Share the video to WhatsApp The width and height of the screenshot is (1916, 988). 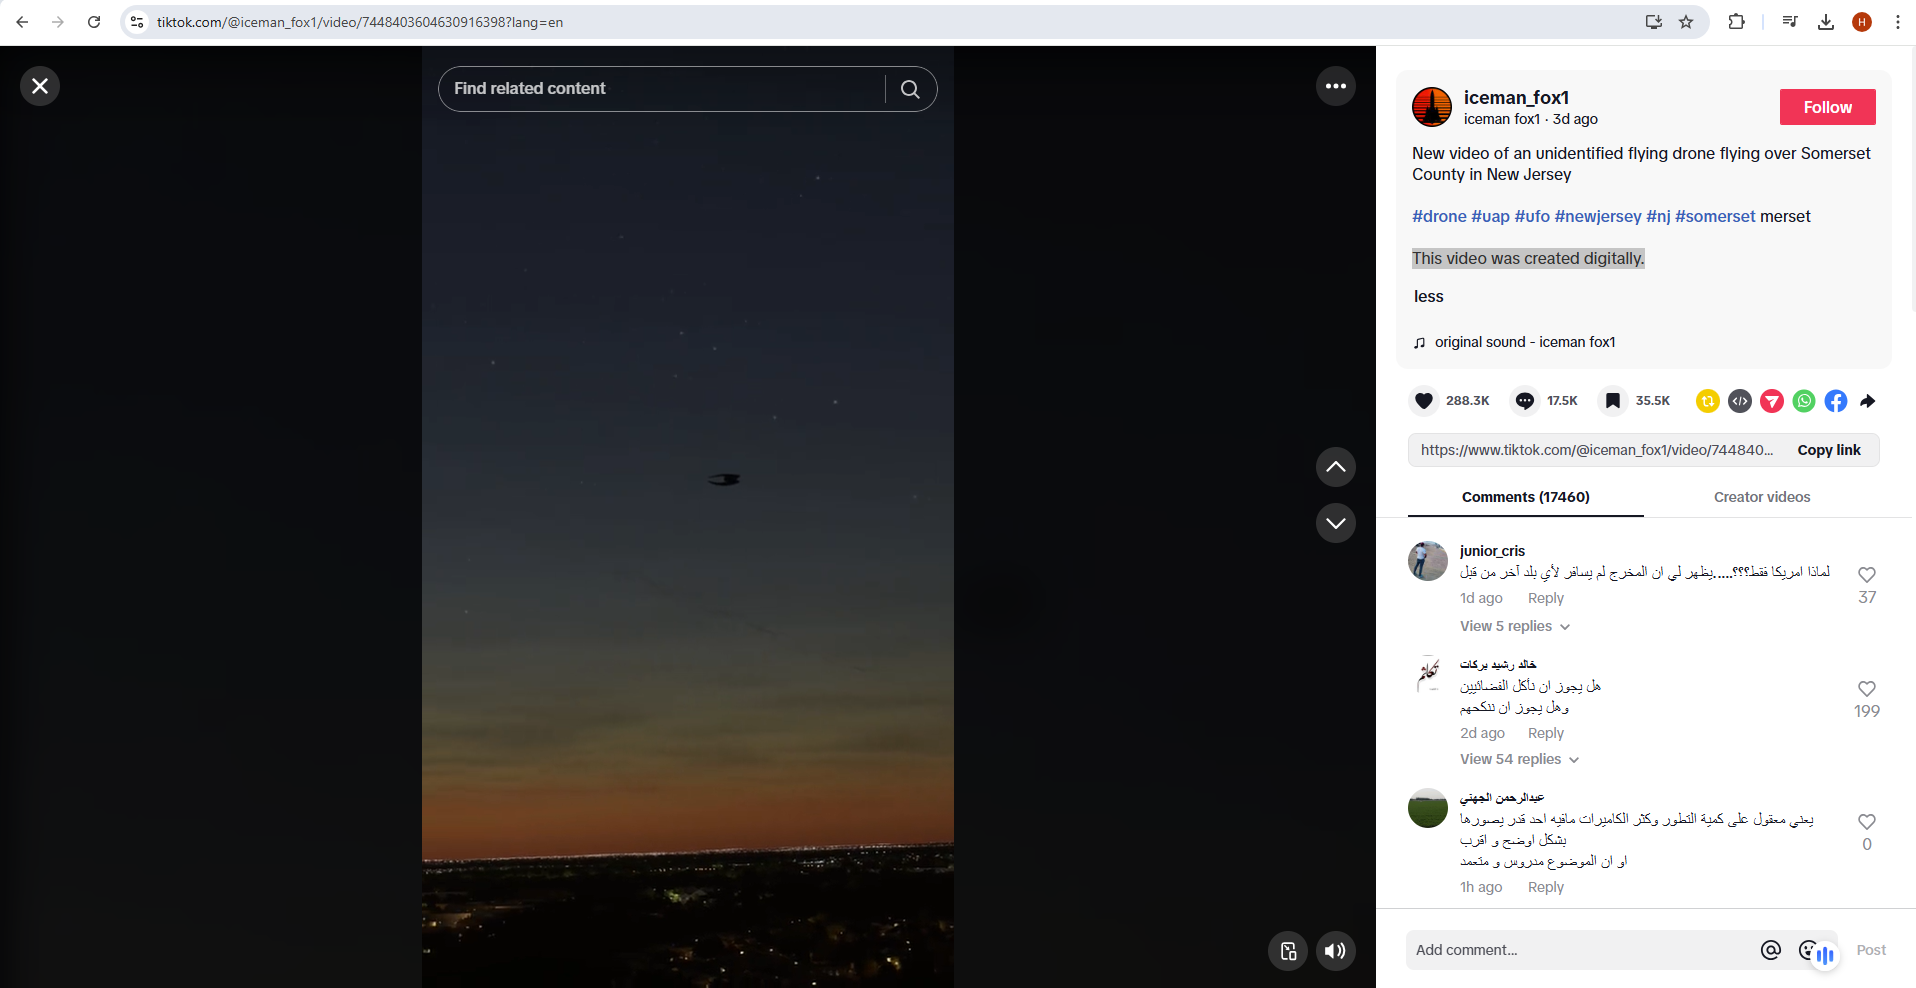[1803, 401]
